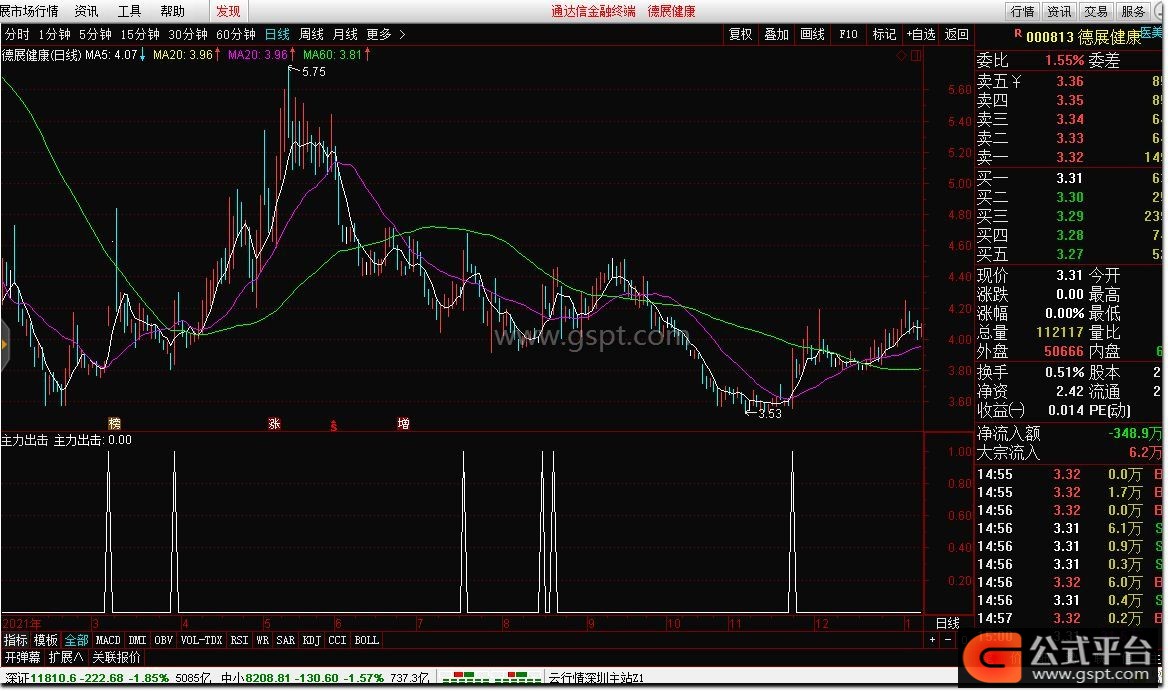Open the 服务 section
The width and height of the screenshot is (1168, 691).
coord(1132,11)
